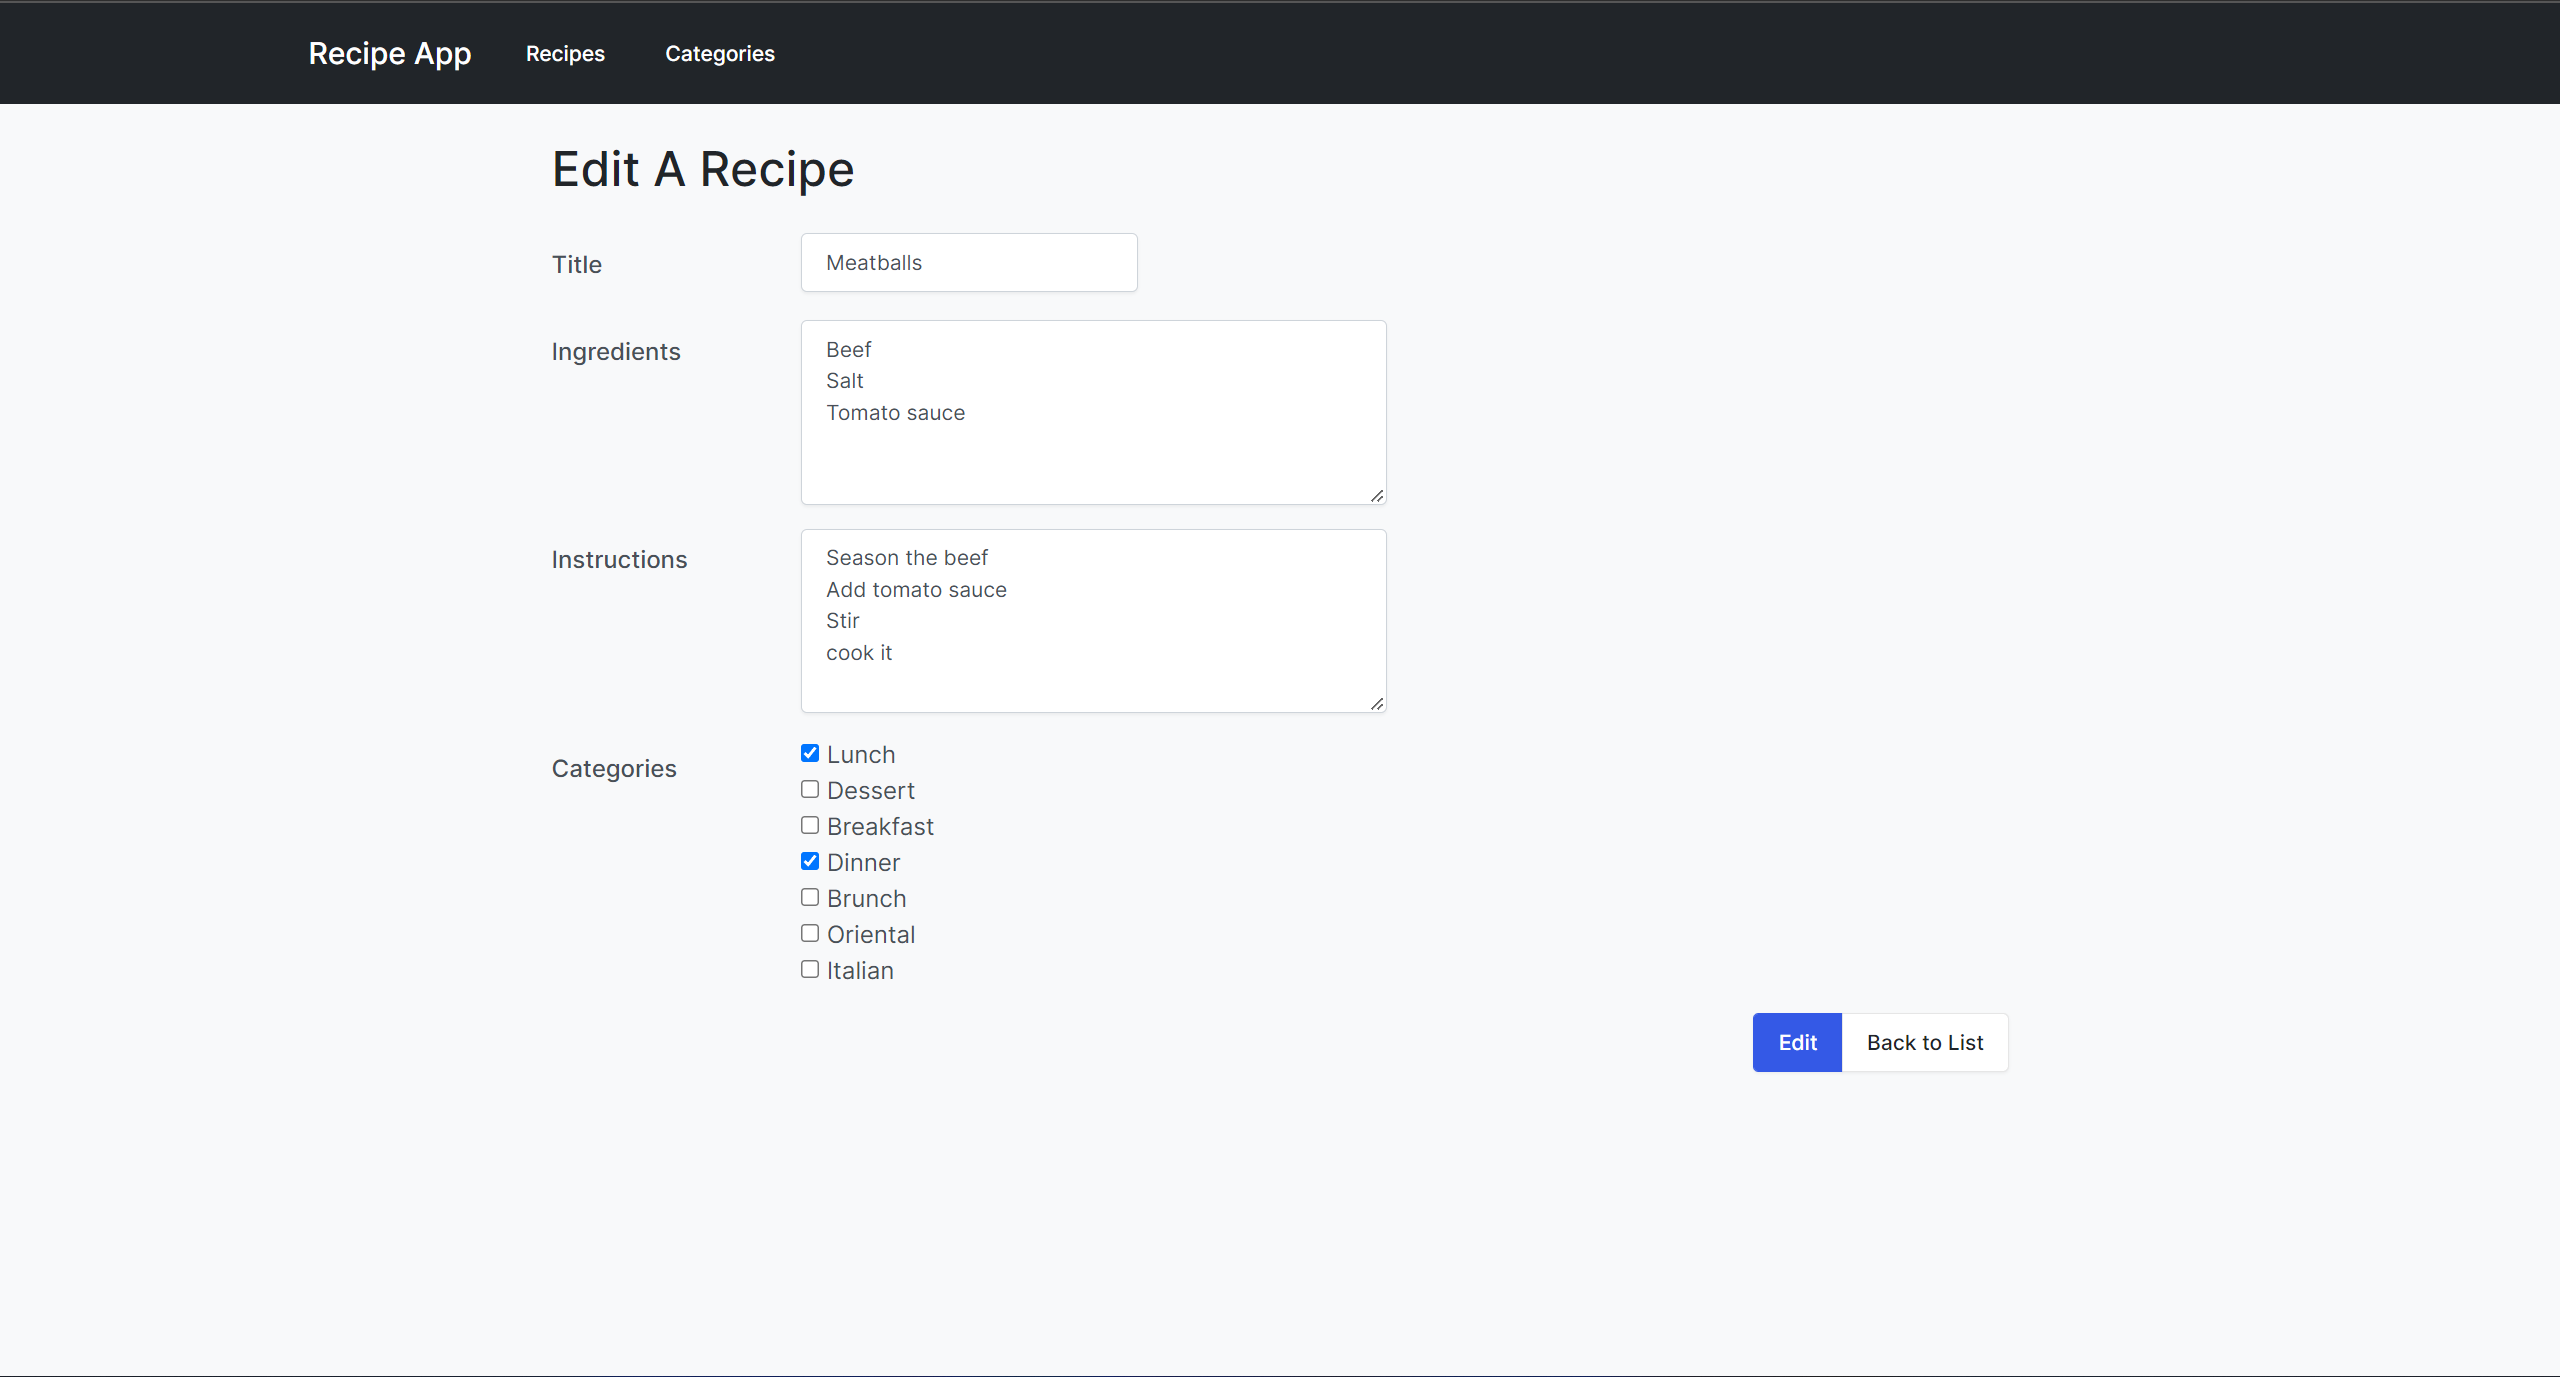Click the Season the beef instruction line
This screenshot has height=1377, width=2560.
pyautogui.click(x=907, y=558)
